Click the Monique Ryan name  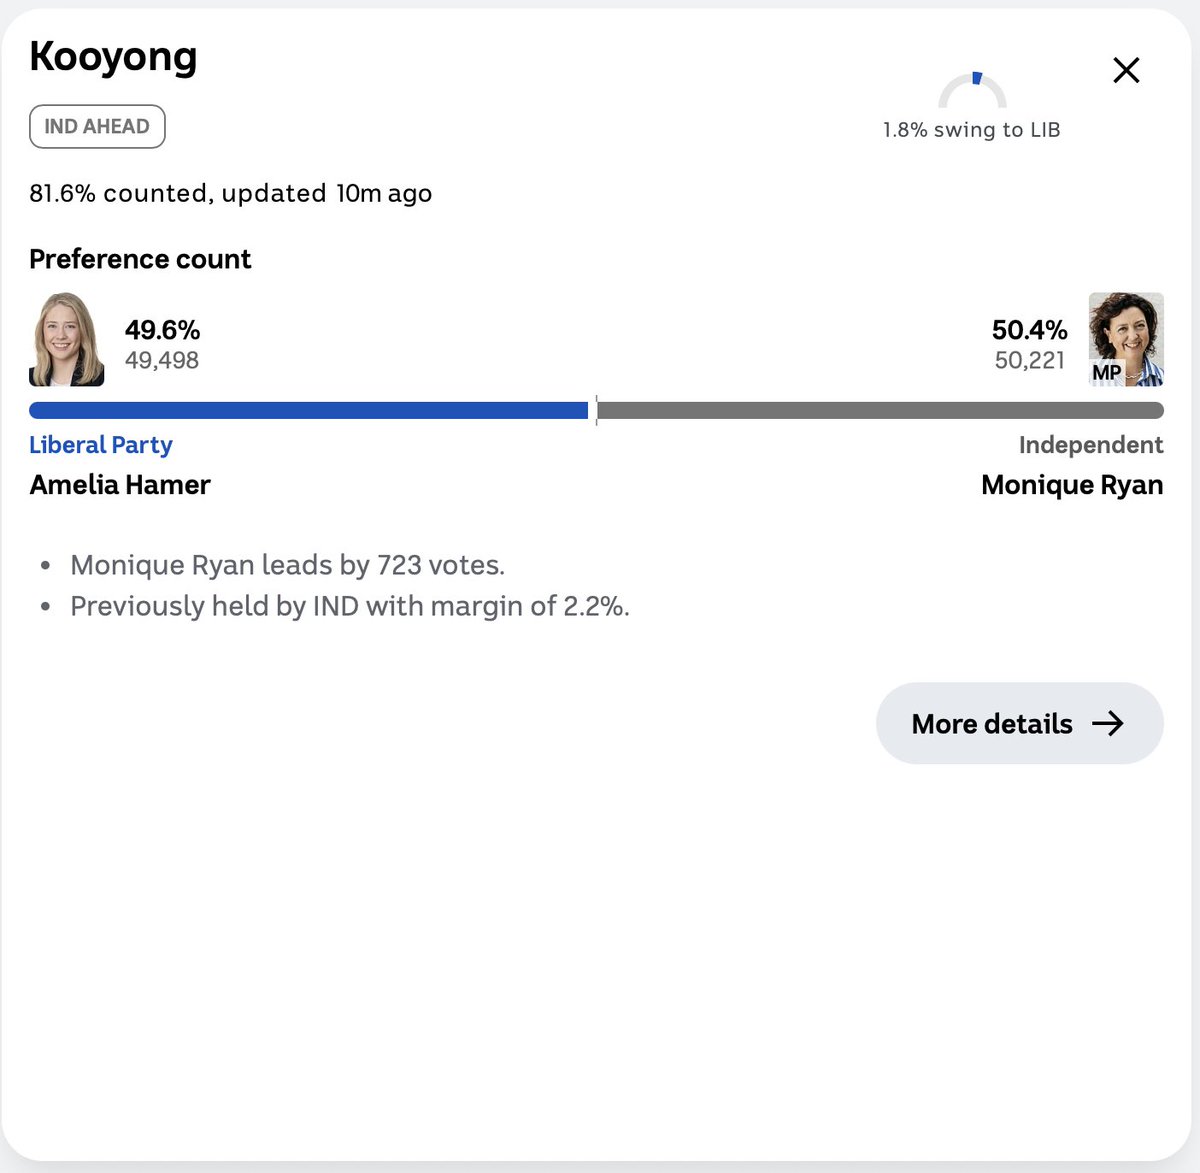pyautogui.click(x=1072, y=485)
